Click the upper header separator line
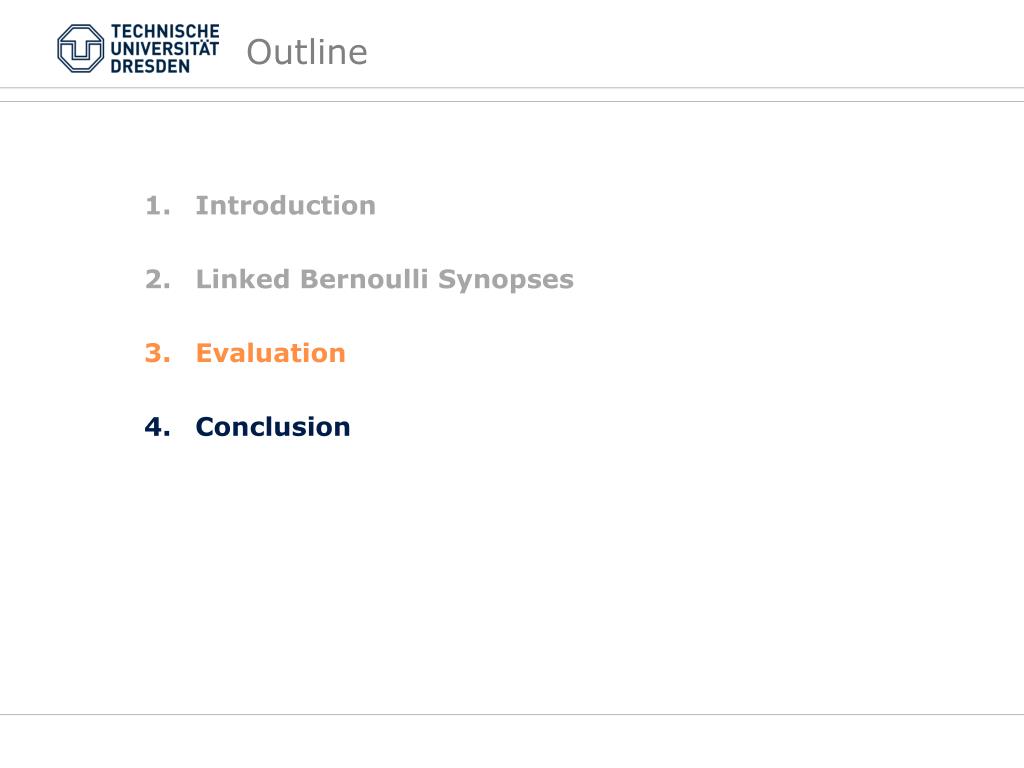The image size is (1024, 768). click(x=512, y=88)
